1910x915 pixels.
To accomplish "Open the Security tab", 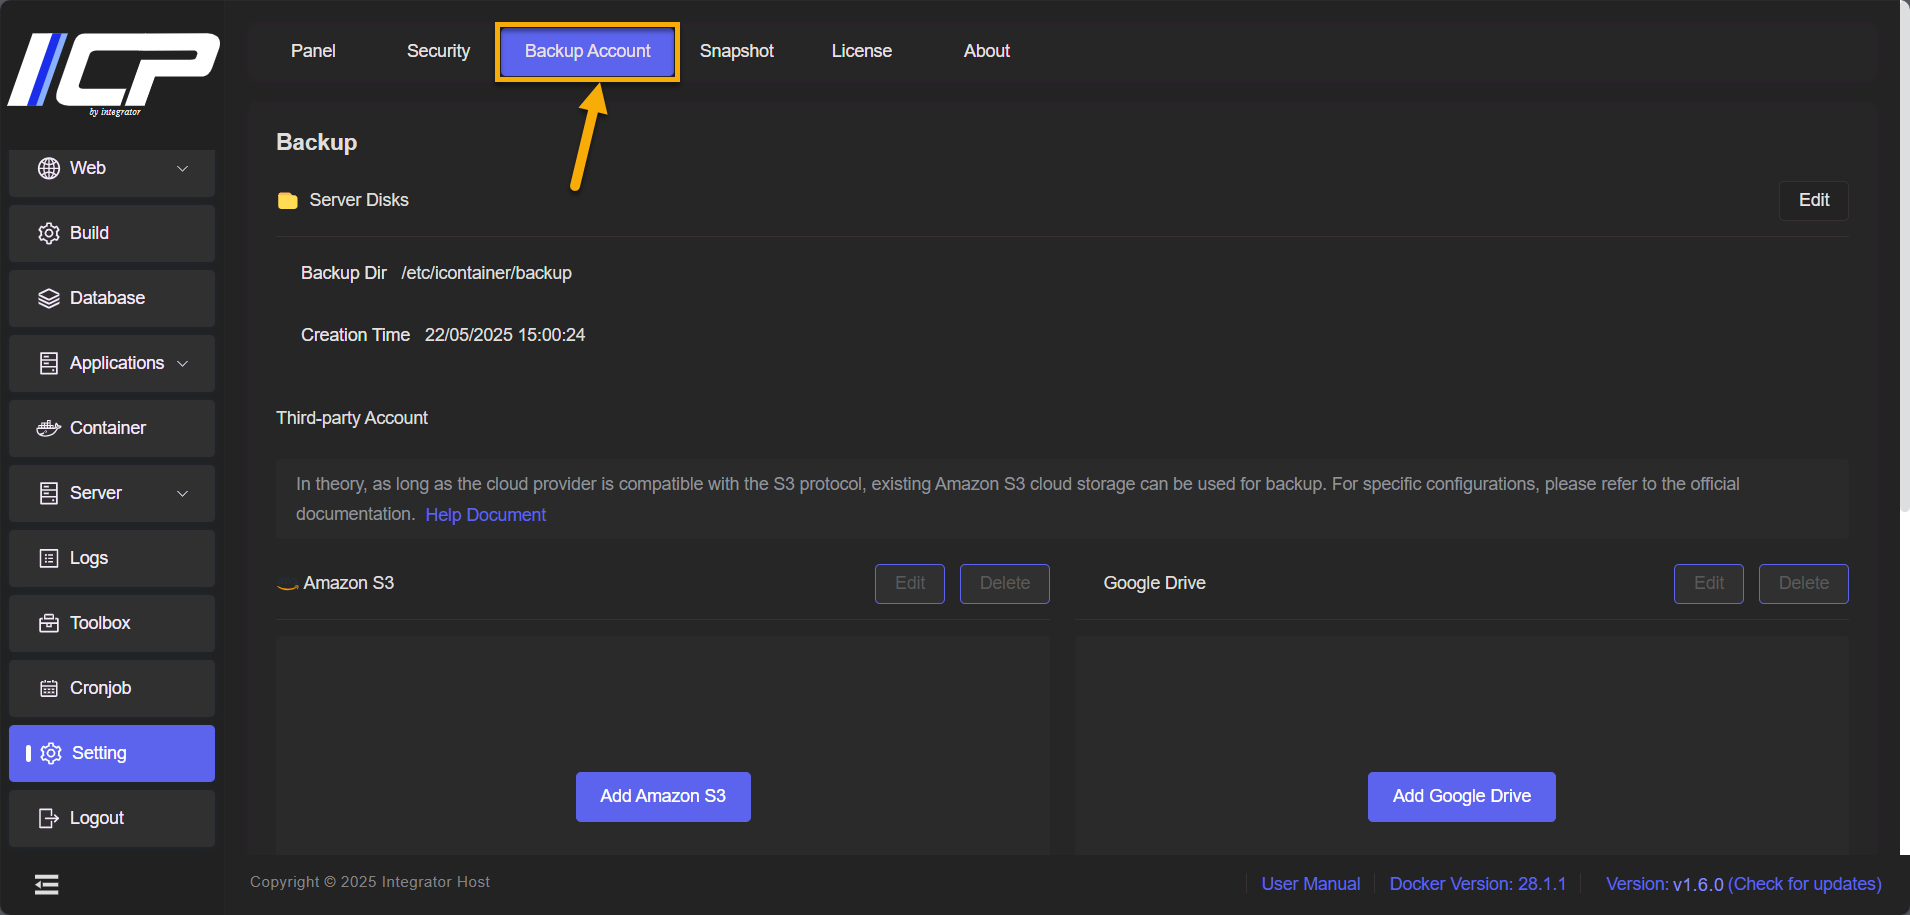I will pos(438,51).
